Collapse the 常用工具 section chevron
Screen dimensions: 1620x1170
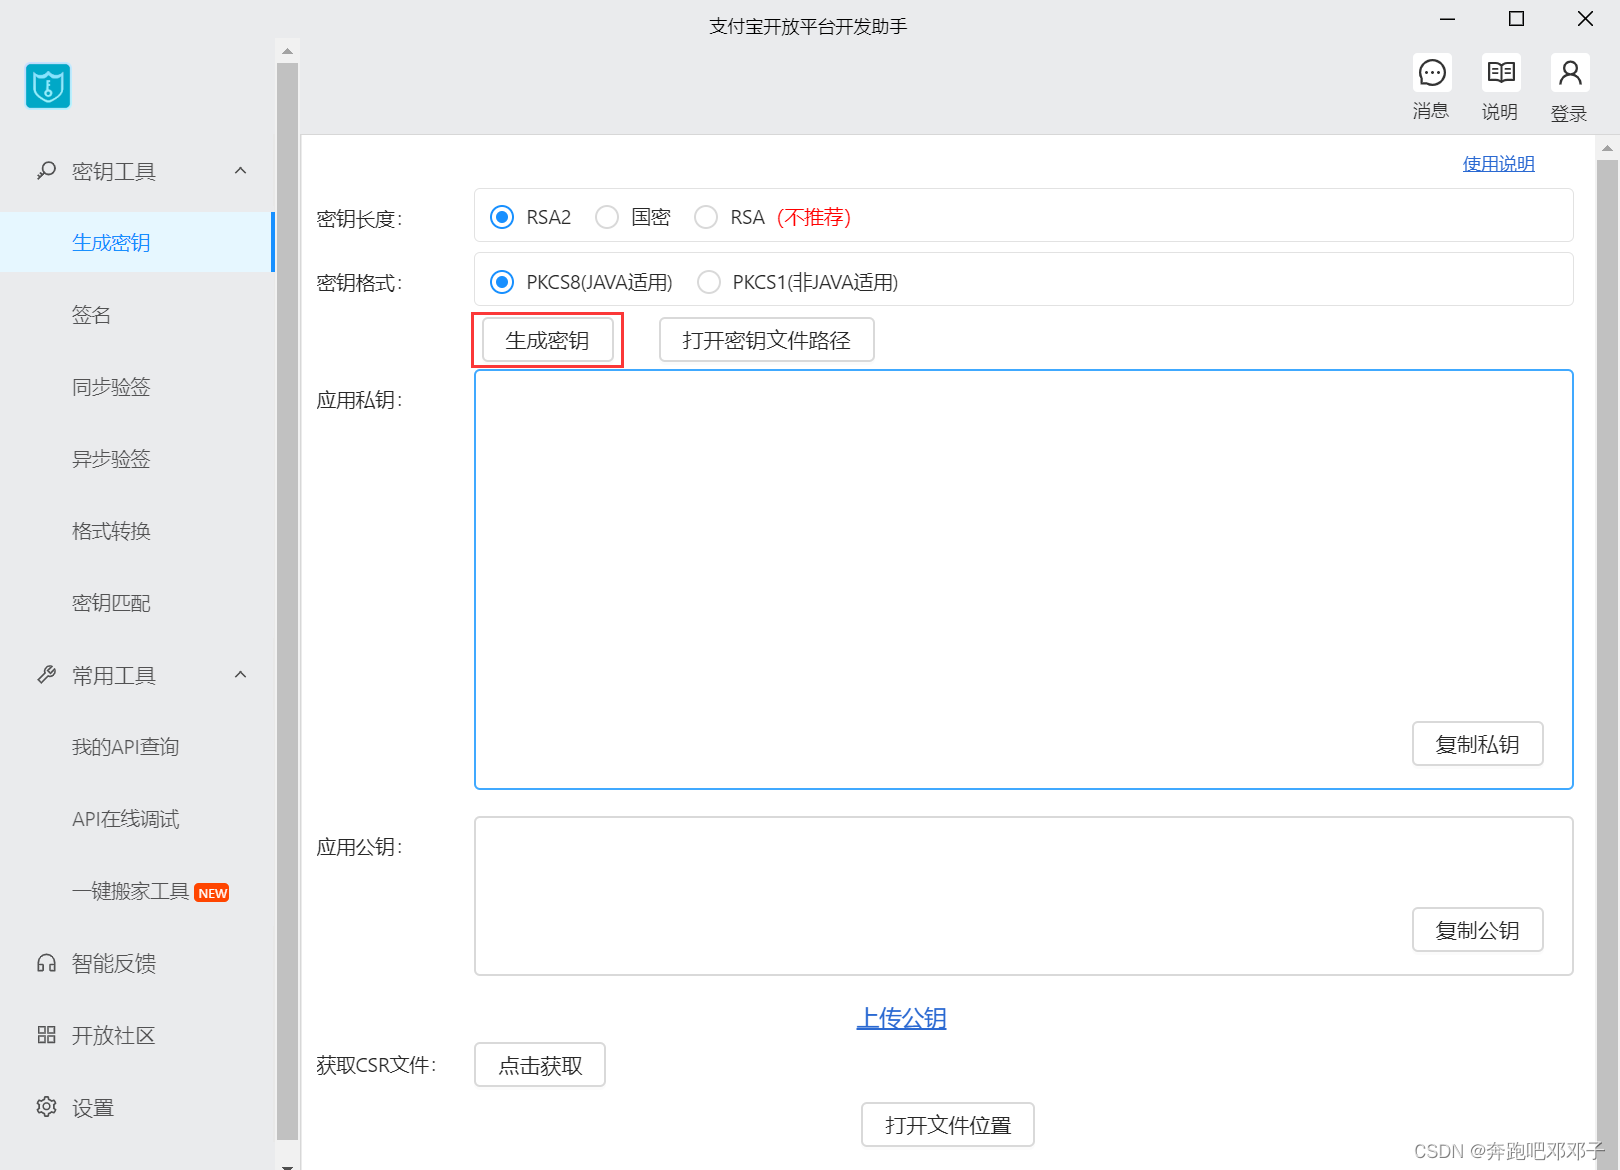tap(240, 675)
